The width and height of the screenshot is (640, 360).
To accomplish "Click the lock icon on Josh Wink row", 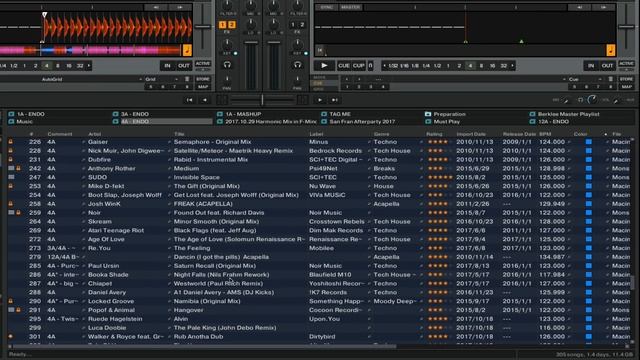I will (x=11, y=204).
